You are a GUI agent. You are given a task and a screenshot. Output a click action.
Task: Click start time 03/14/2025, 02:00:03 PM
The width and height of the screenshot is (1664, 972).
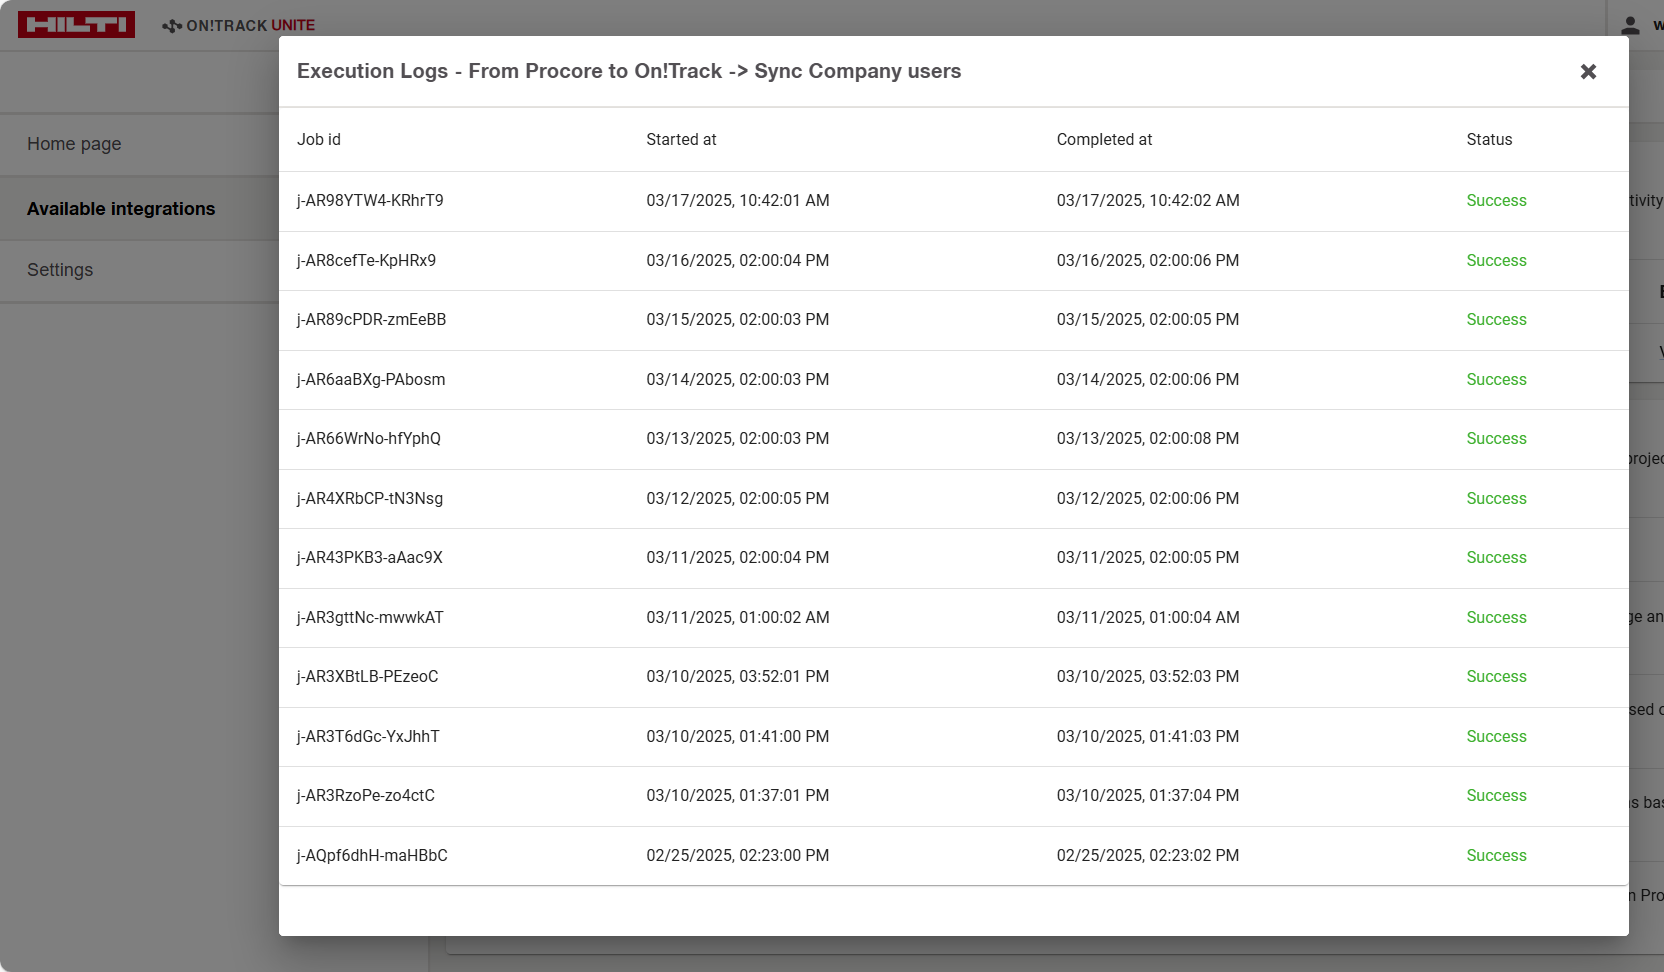738,380
